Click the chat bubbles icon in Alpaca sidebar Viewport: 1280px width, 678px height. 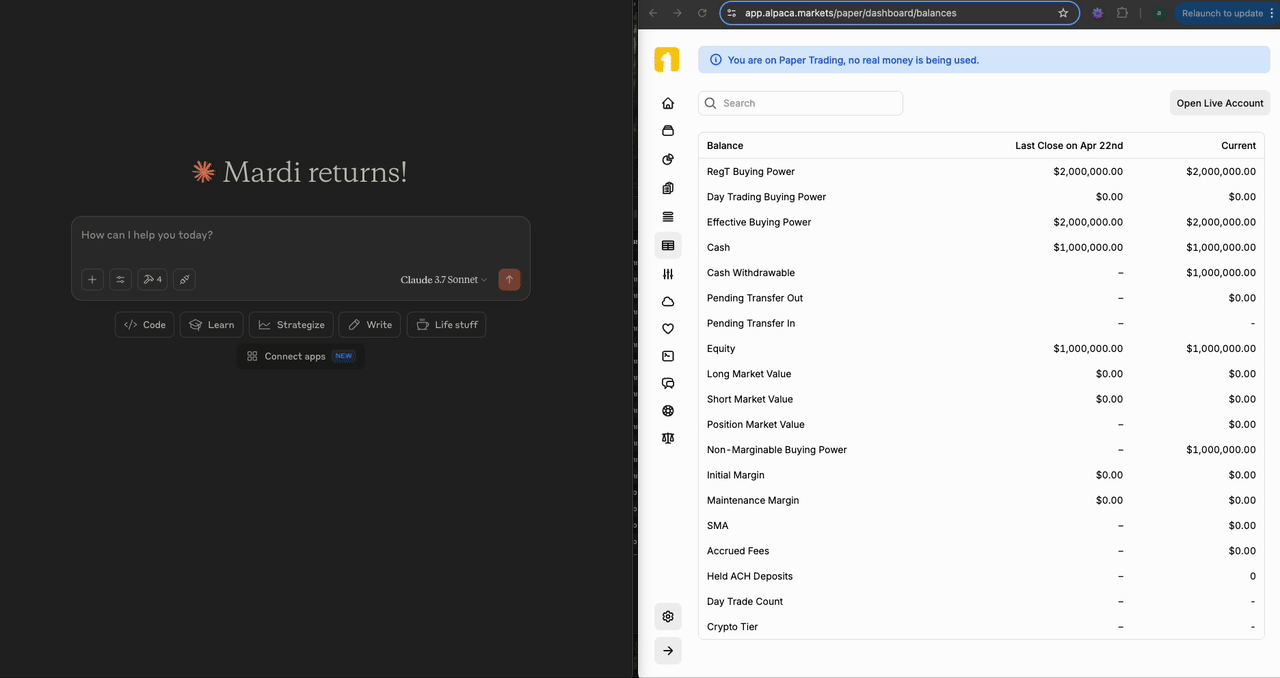[667, 383]
